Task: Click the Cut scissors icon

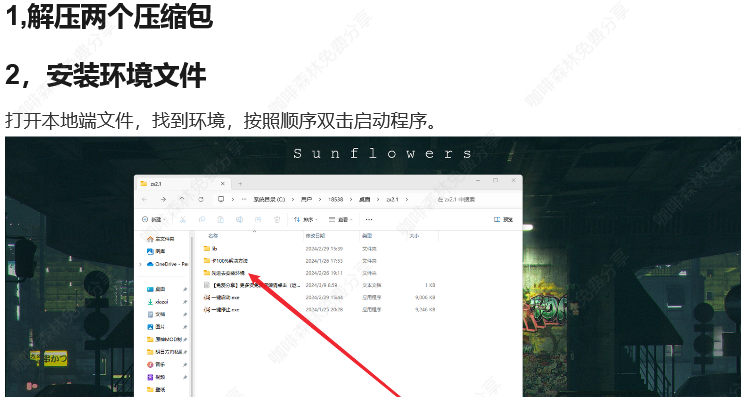Action: pos(183,219)
